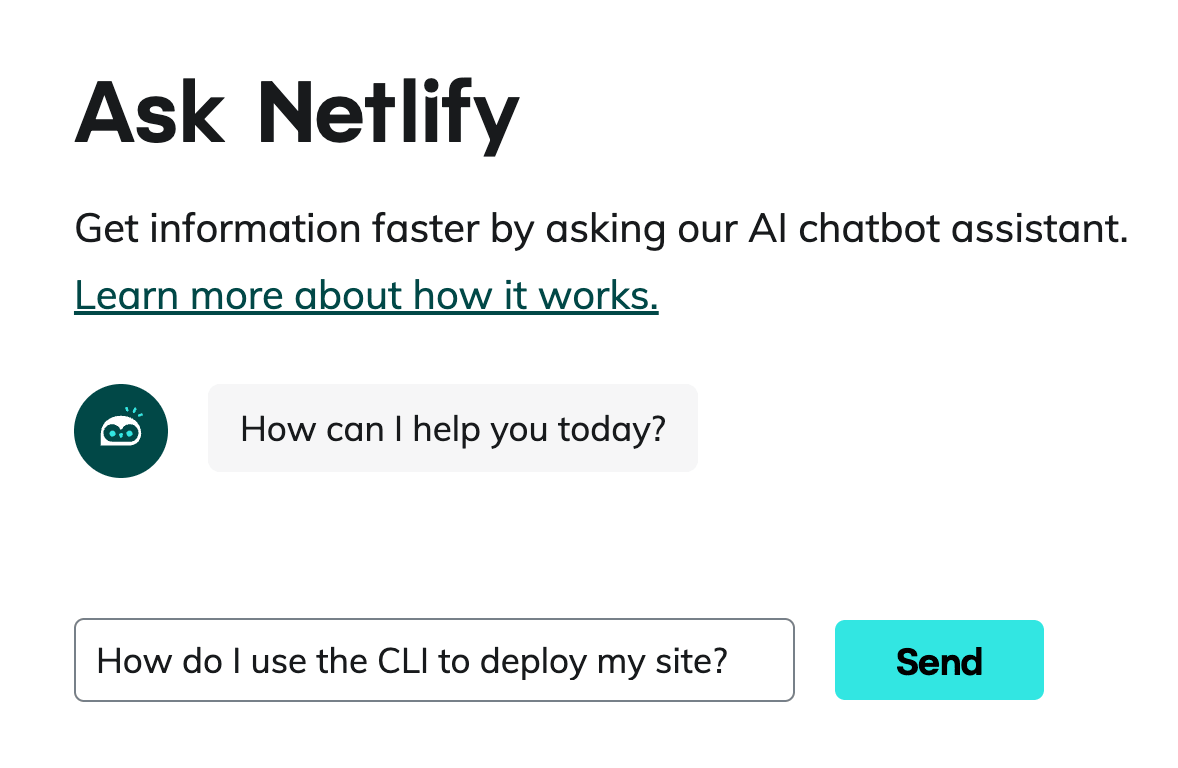Click the robot face in the dark green circle
The width and height of the screenshot is (1178, 768).
pyautogui.click(x=121, y=432)
